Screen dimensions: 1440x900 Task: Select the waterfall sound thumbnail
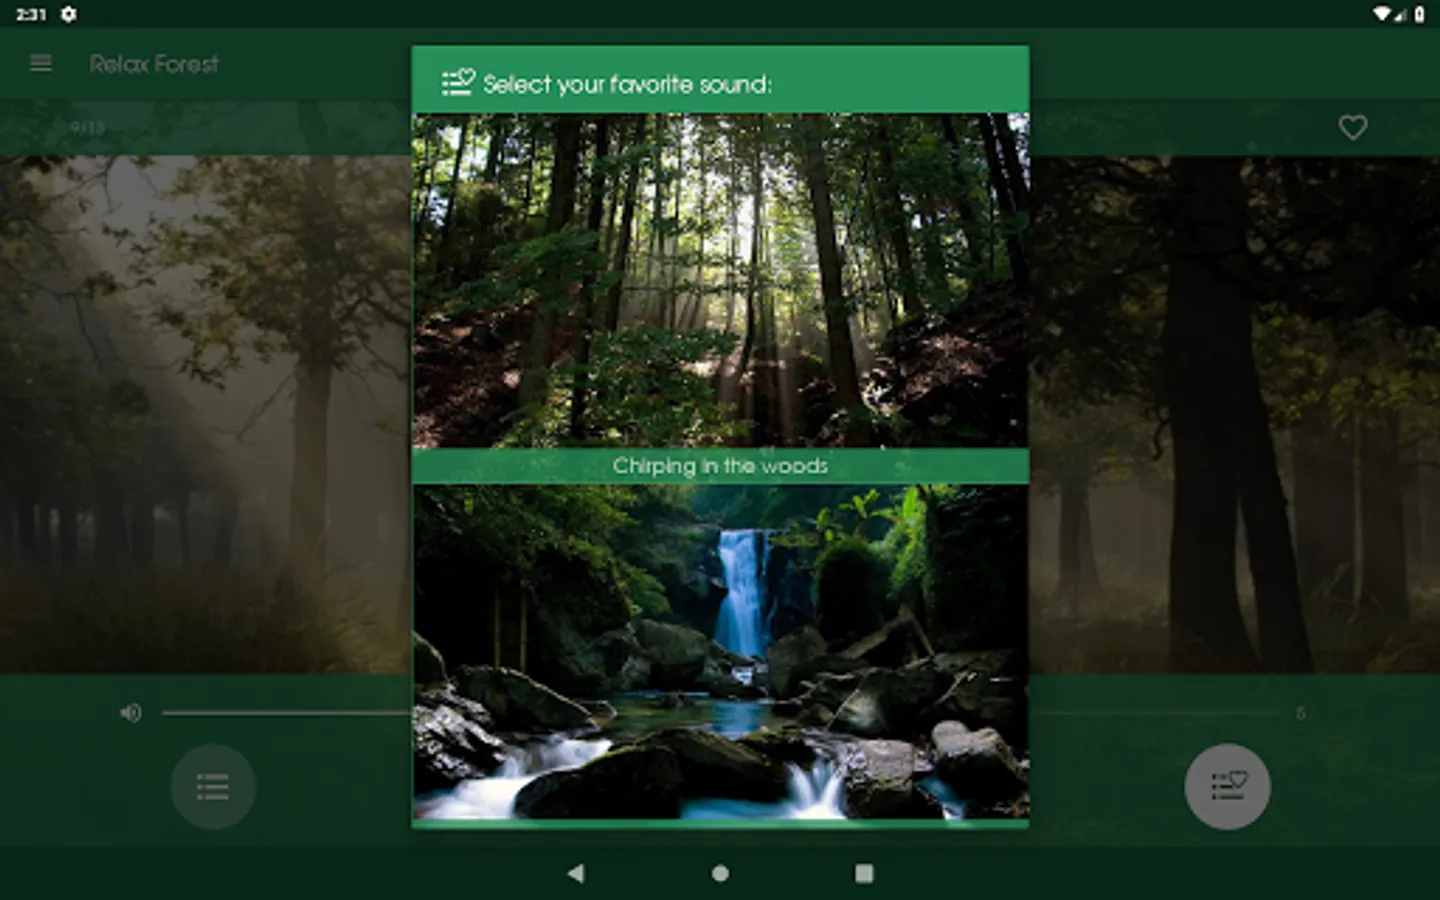720,652
